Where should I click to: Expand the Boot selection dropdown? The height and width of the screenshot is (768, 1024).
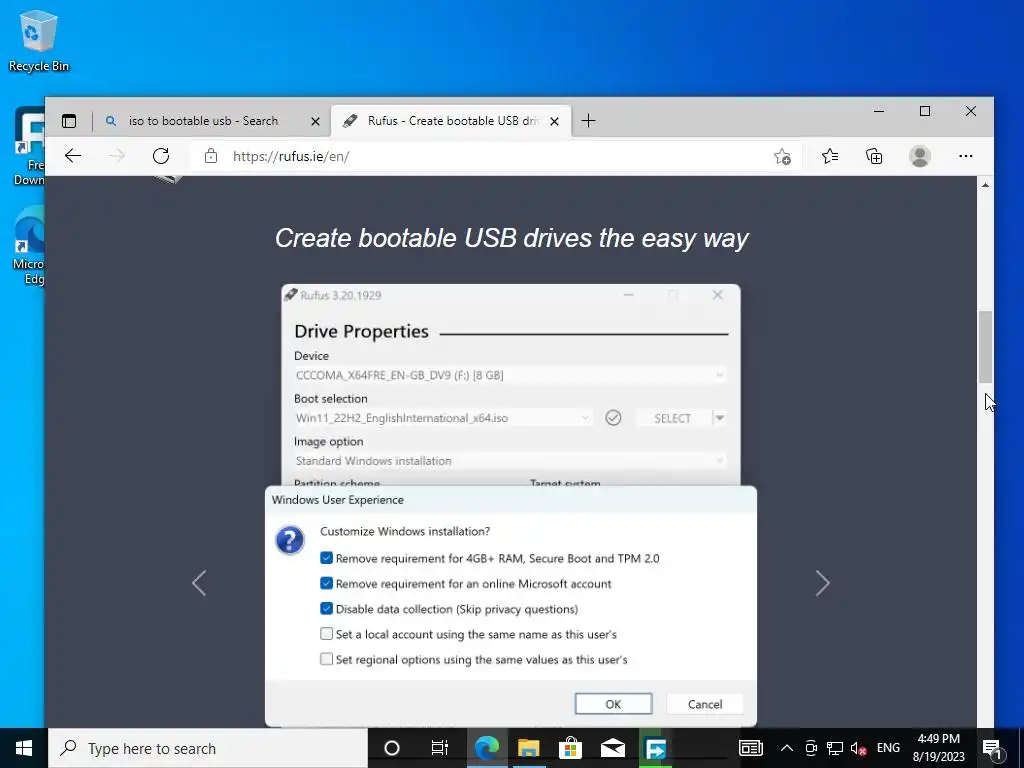coord(585,418)
